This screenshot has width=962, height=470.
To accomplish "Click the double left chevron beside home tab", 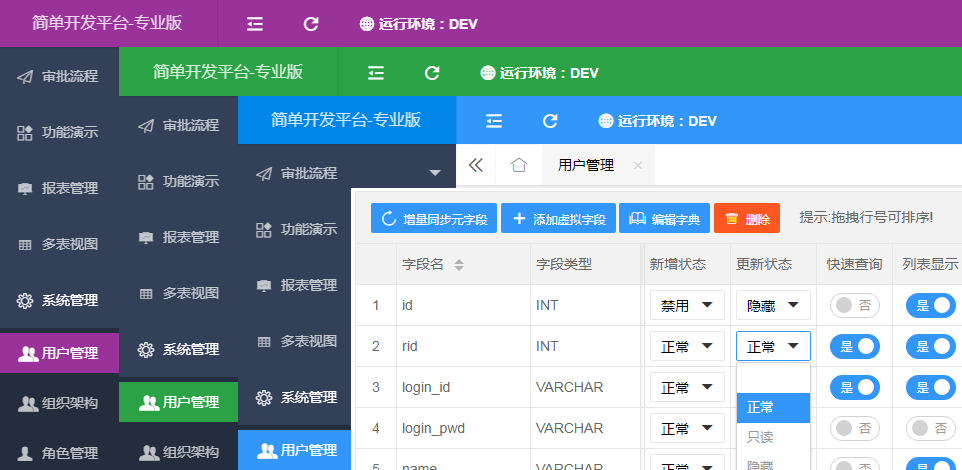I will 476,165.
